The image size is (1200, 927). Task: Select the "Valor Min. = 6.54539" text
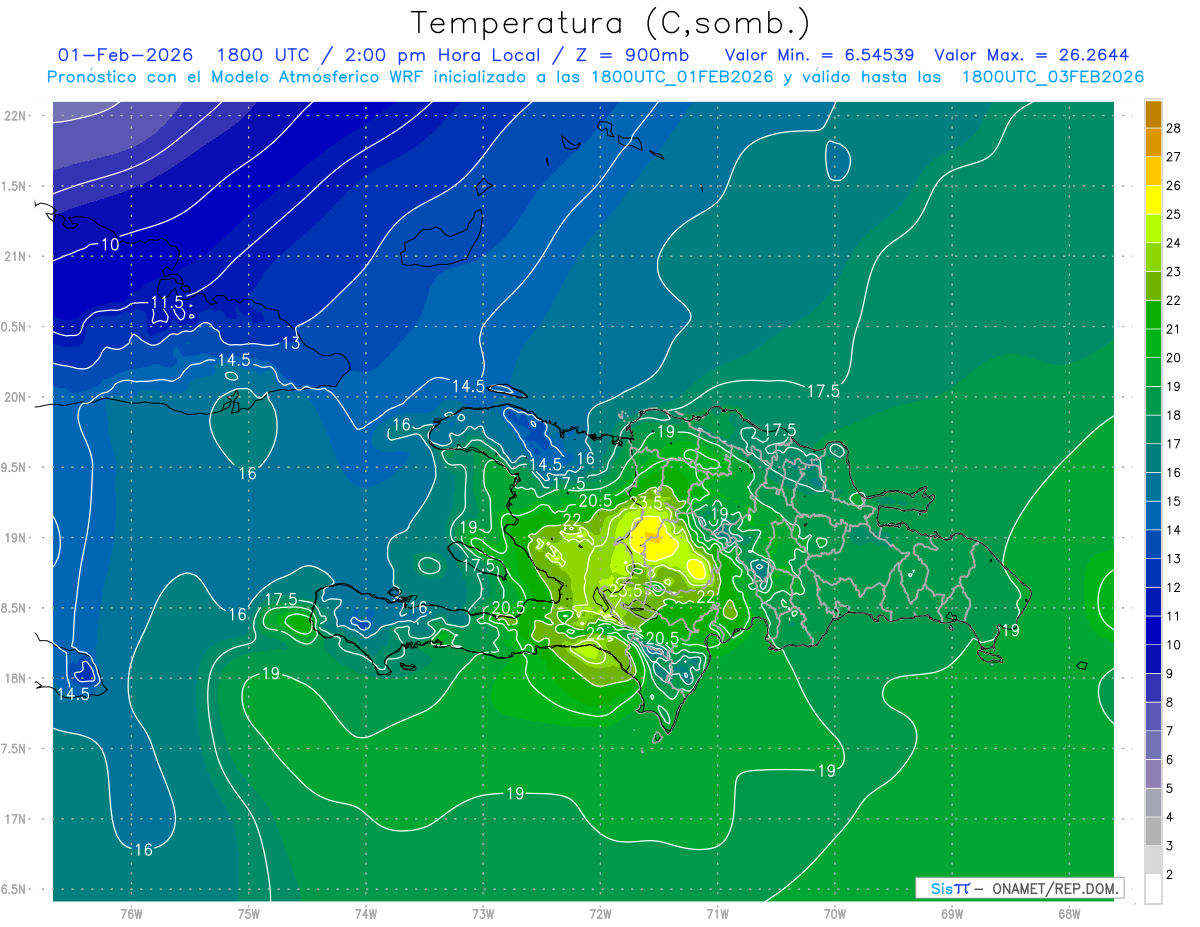click(x=820, y=55)
